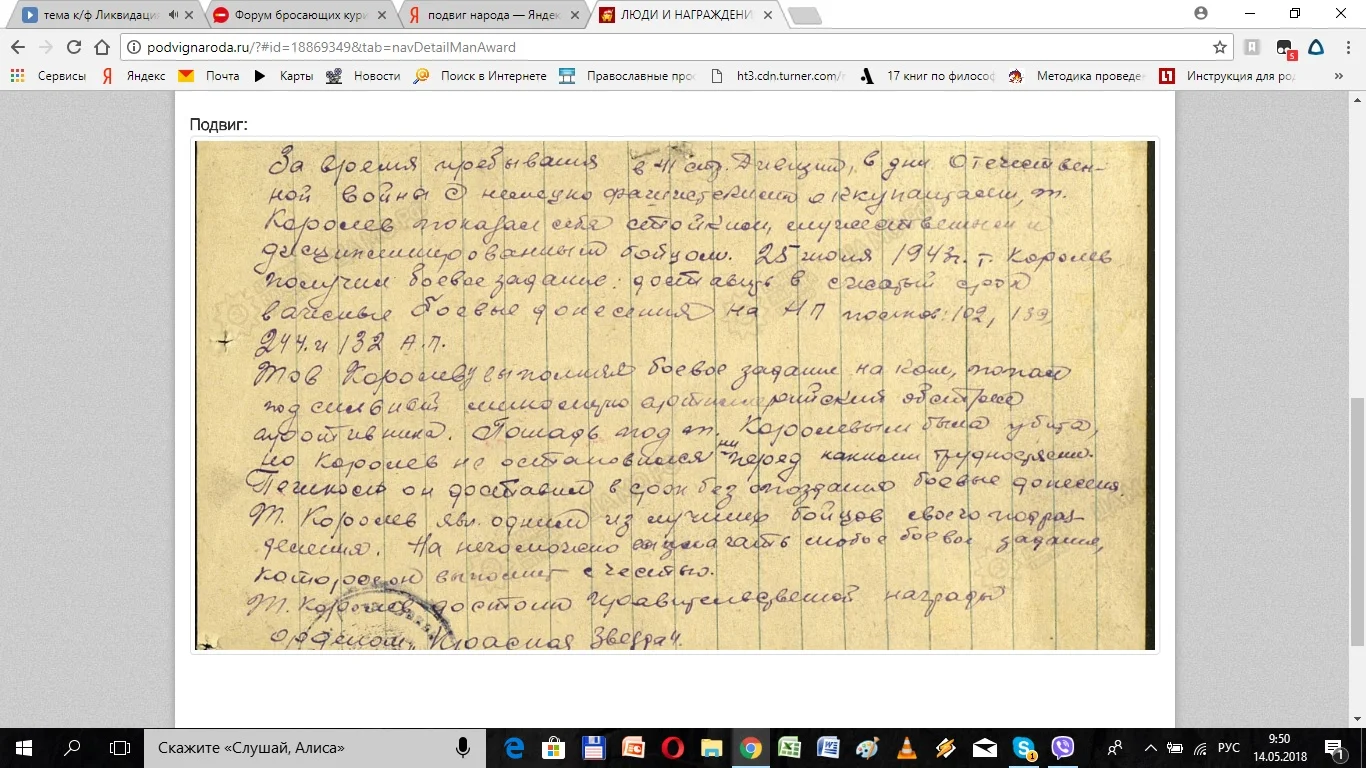The width and height of the screenshot is (1366, 768).
Task: Open the floppy disk app in taskbar
Action: [x=593, y=747]
